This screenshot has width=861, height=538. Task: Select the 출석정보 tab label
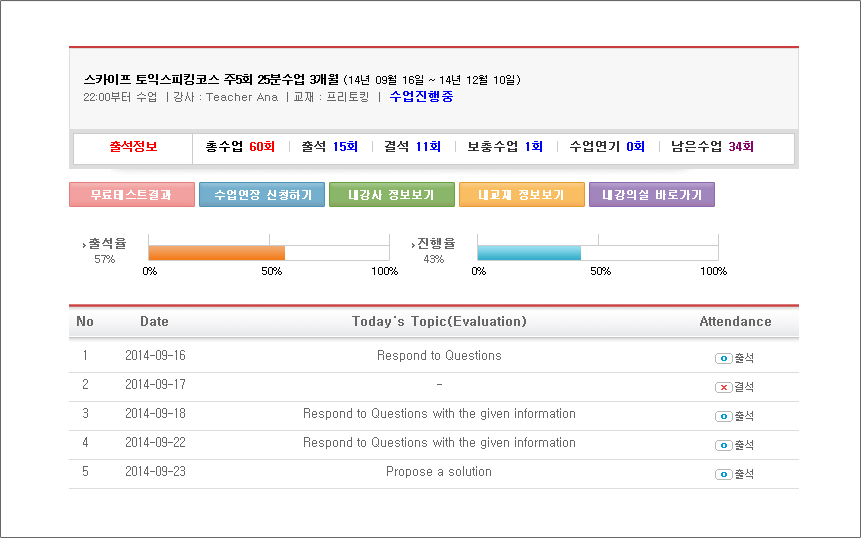pos(133,147)
